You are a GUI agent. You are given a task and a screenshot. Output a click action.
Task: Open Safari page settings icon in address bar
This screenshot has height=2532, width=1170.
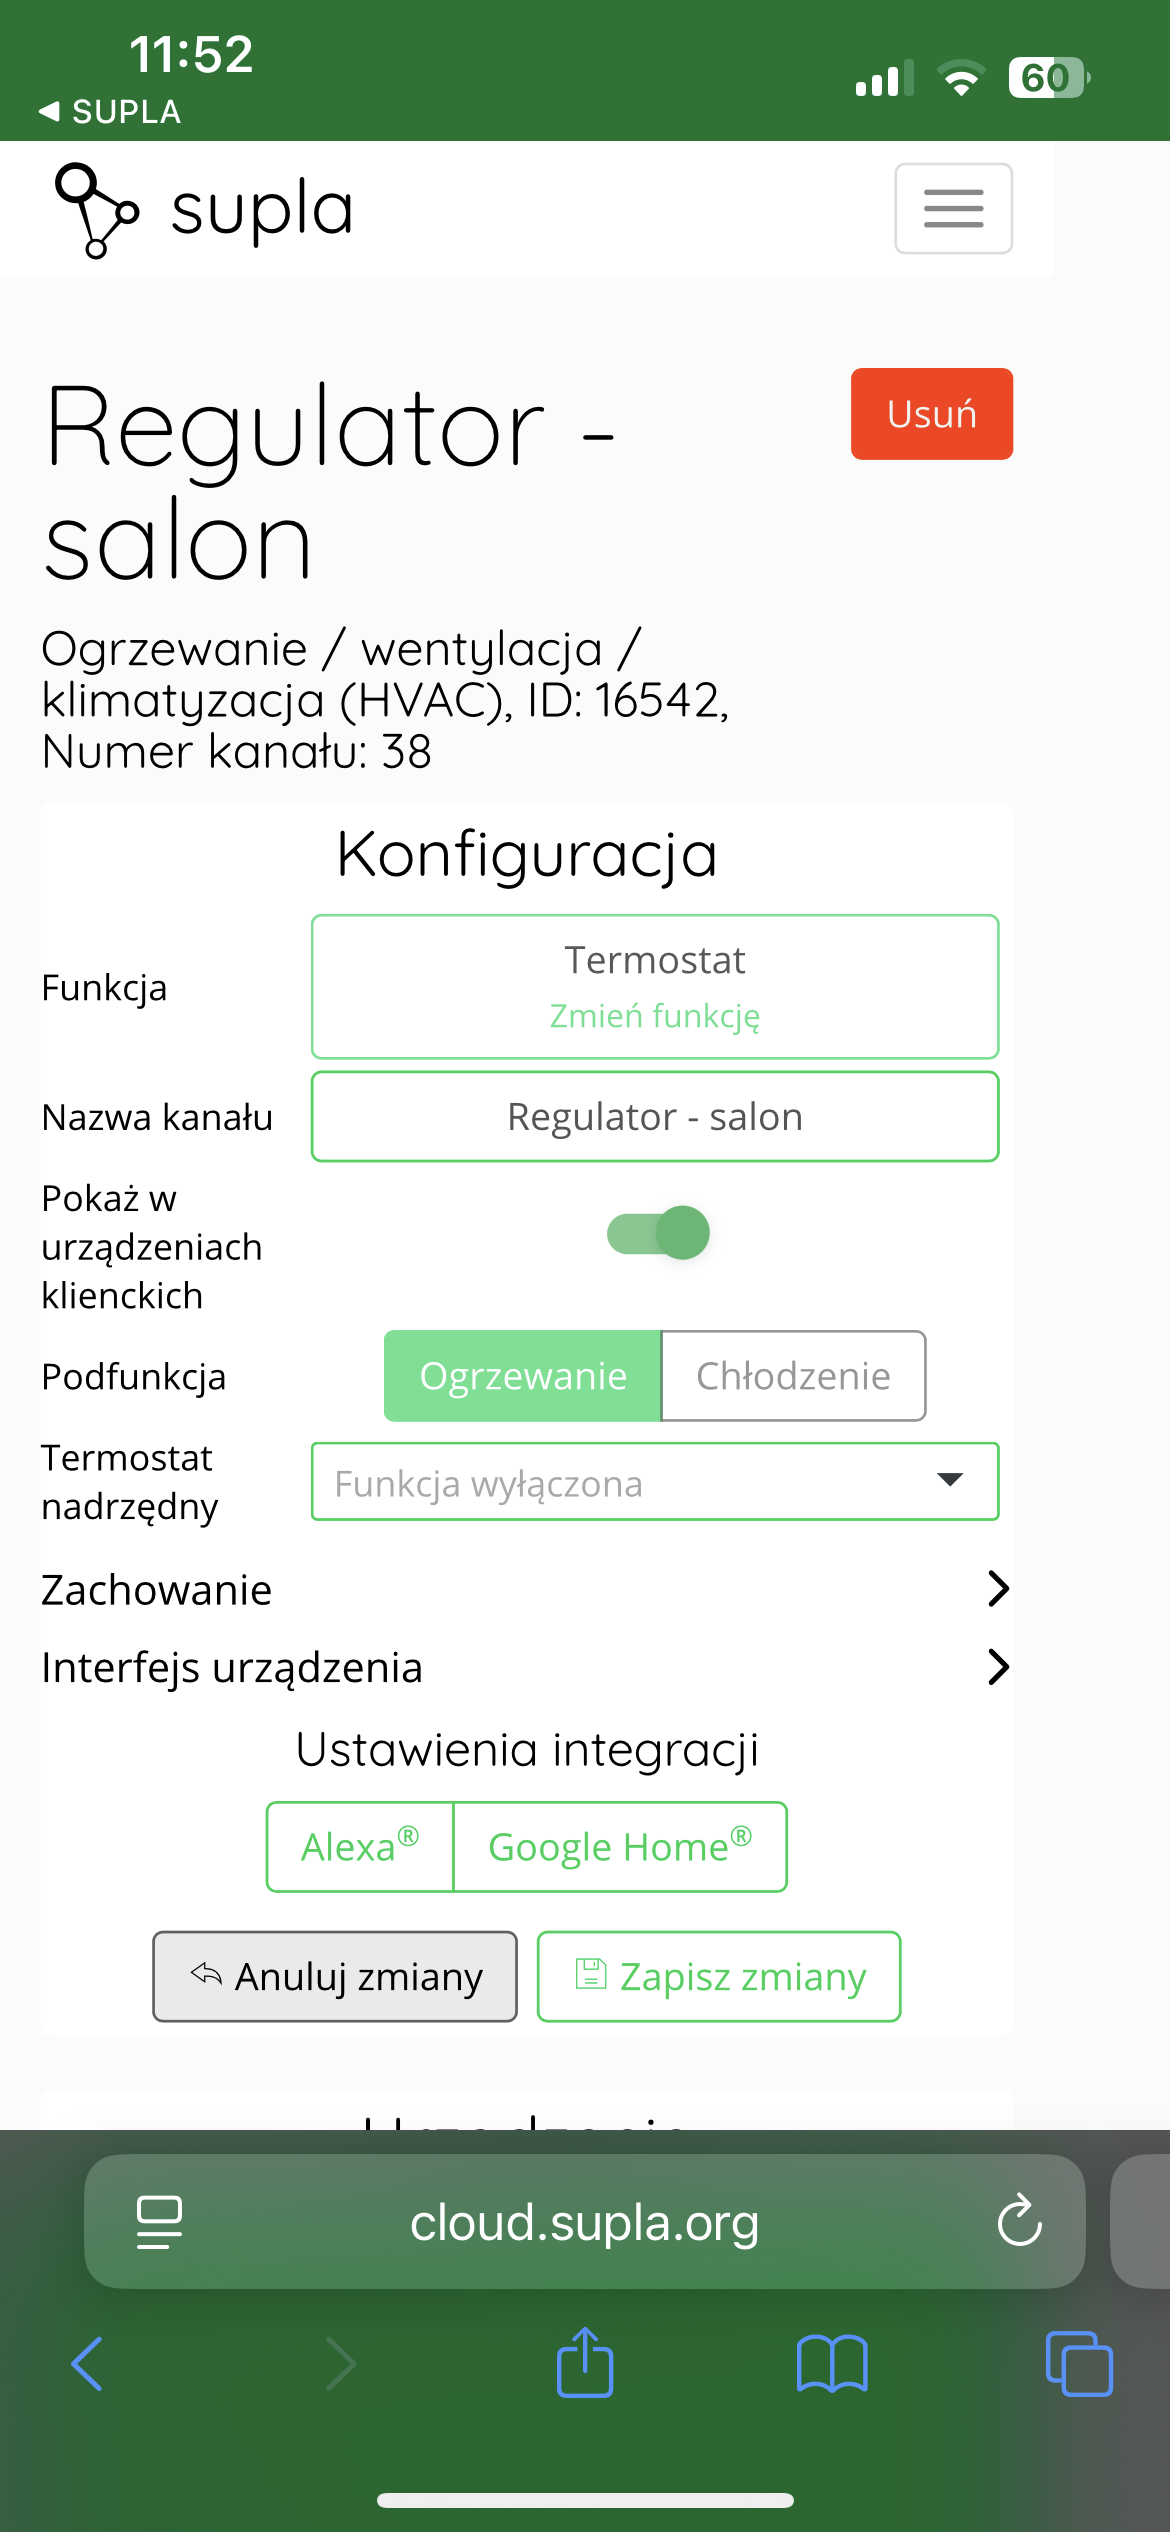pyautogui.click(x=159, y=2222)
